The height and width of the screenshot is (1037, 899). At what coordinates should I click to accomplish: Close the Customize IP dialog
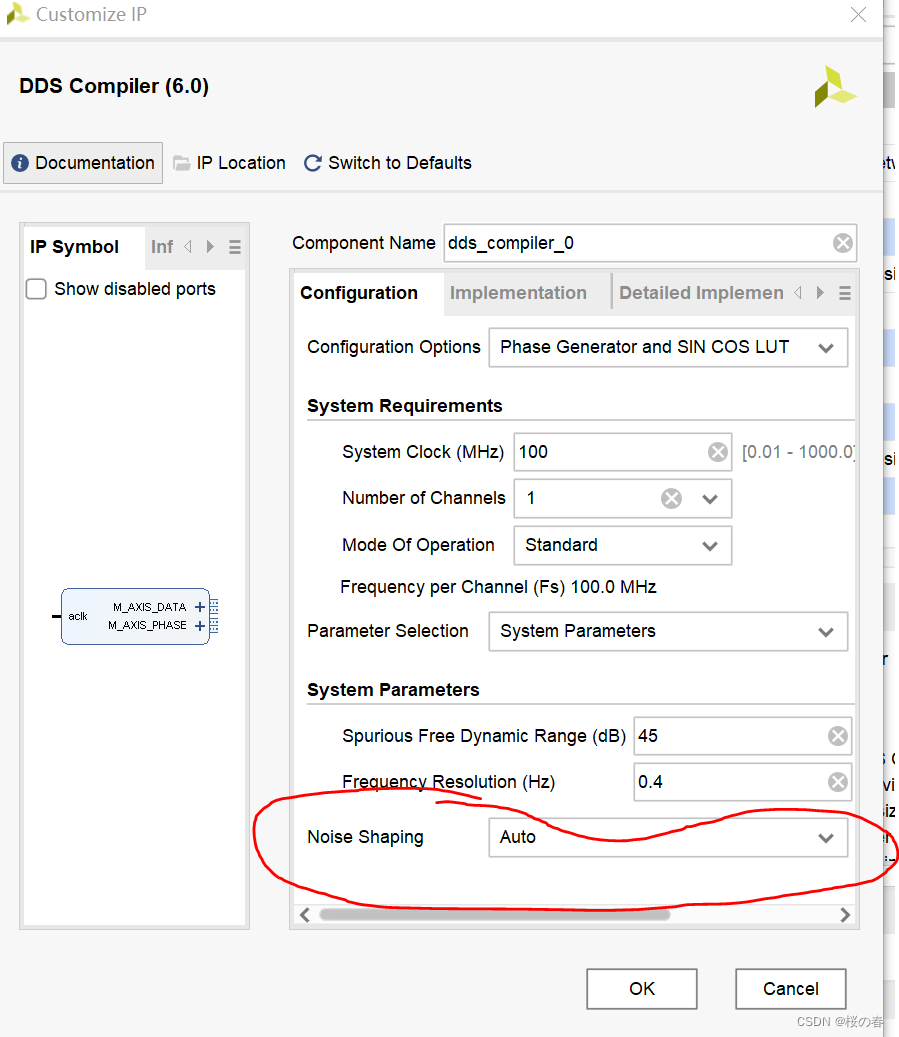point(859,15)
